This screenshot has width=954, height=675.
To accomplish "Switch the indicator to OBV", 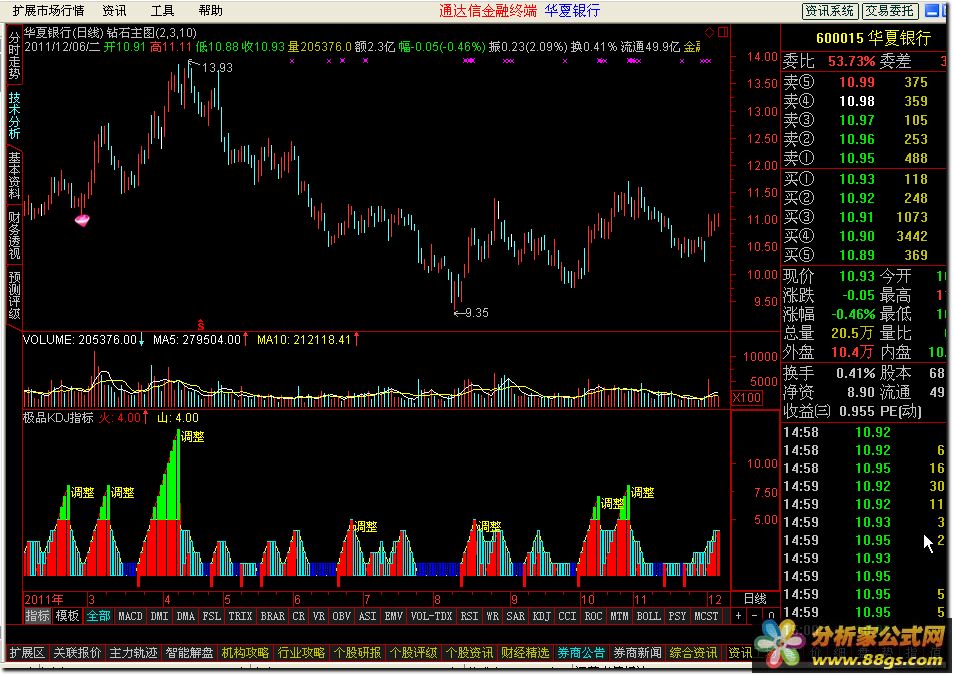I will coord(342,616).
